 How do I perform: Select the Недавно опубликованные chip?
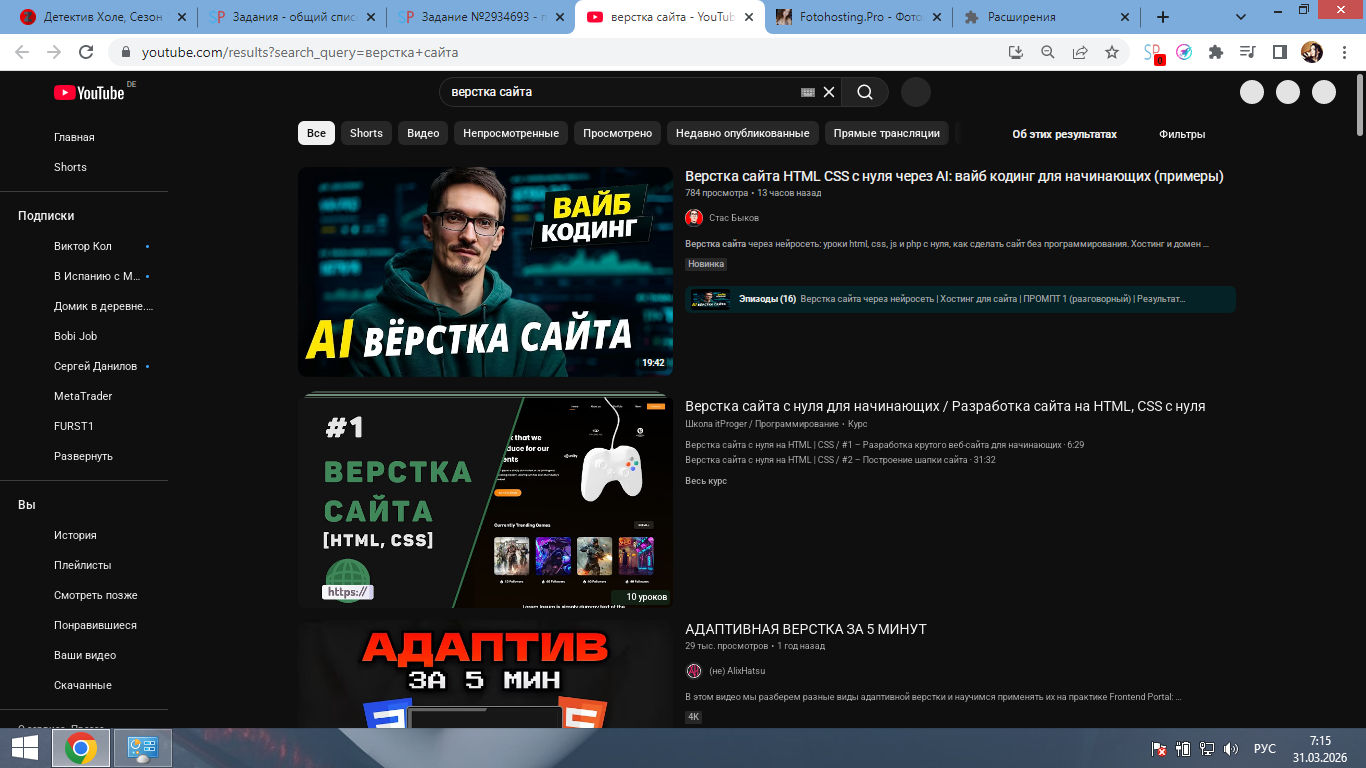(x=743, y=133)
